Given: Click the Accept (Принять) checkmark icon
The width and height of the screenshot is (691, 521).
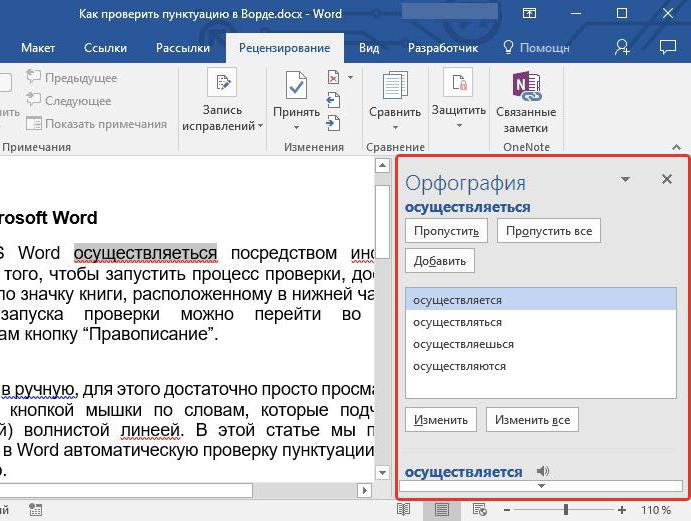Looking at the screenshot, I should (296, 85).
